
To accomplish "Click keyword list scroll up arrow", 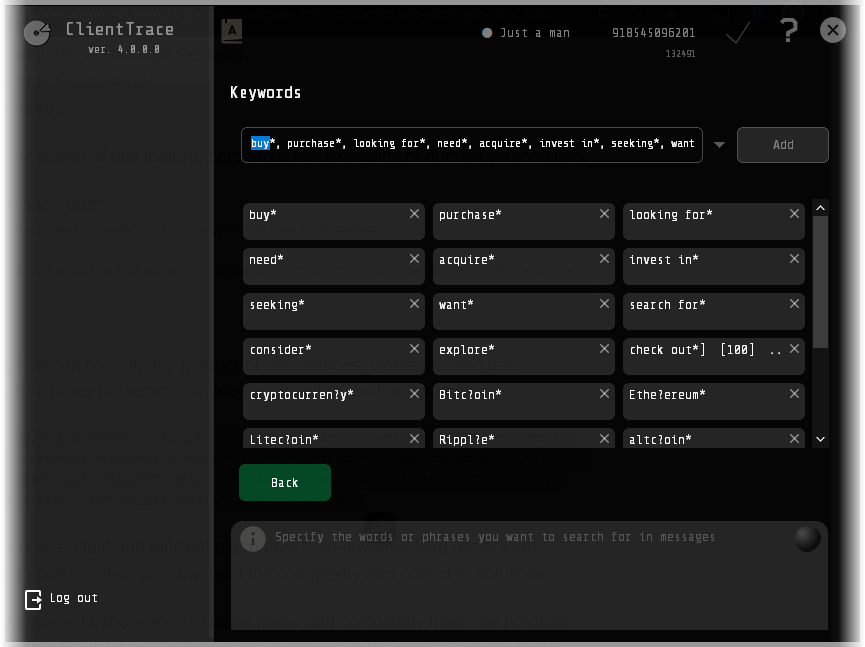I will coord(820,208).
